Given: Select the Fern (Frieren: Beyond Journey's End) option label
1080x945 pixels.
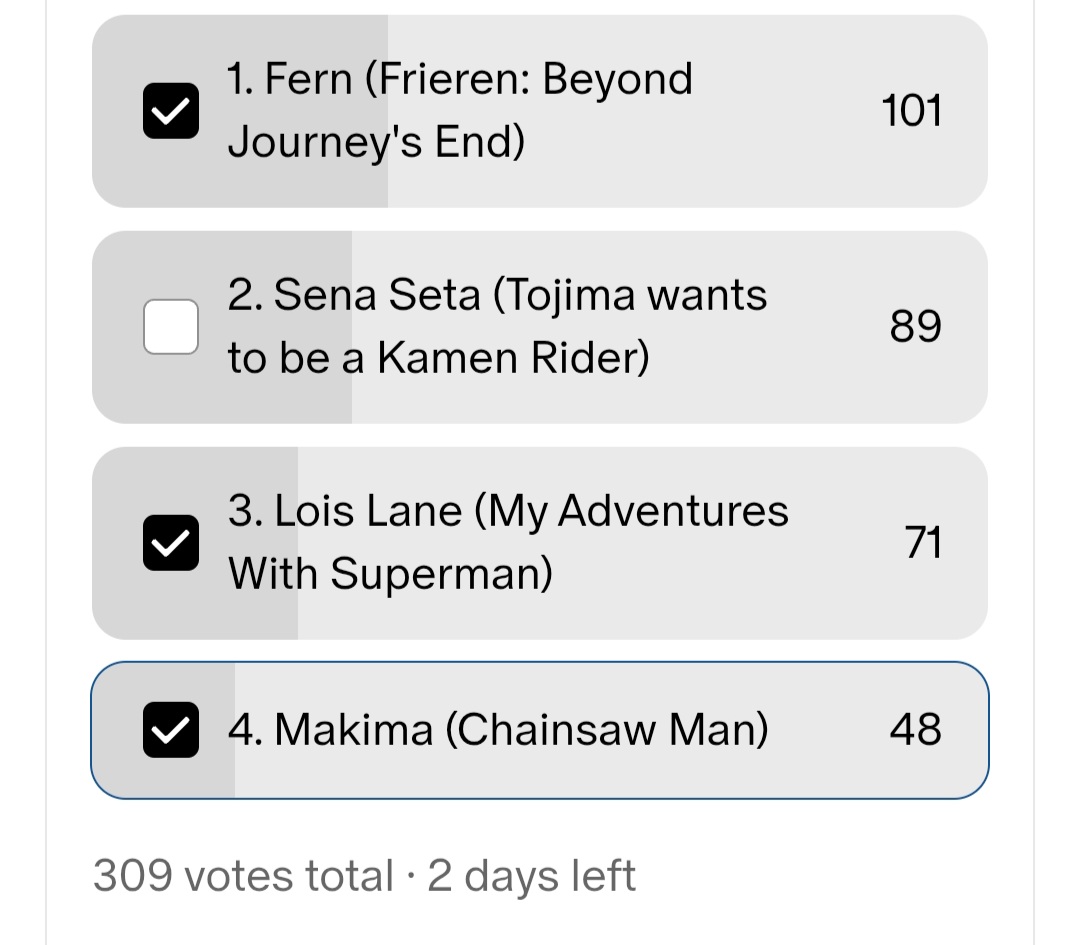Looking at the screenshot, I should pos(460,110).
